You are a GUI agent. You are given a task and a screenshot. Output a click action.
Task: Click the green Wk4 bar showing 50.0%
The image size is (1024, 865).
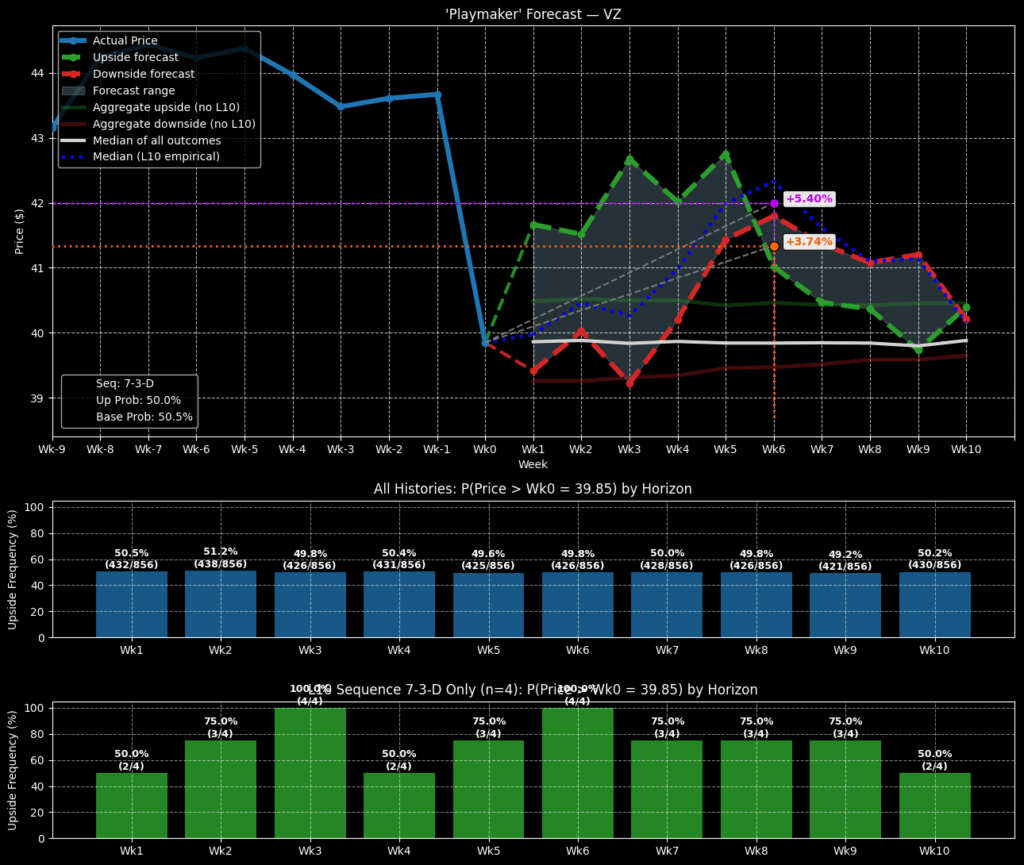(399, 805)
